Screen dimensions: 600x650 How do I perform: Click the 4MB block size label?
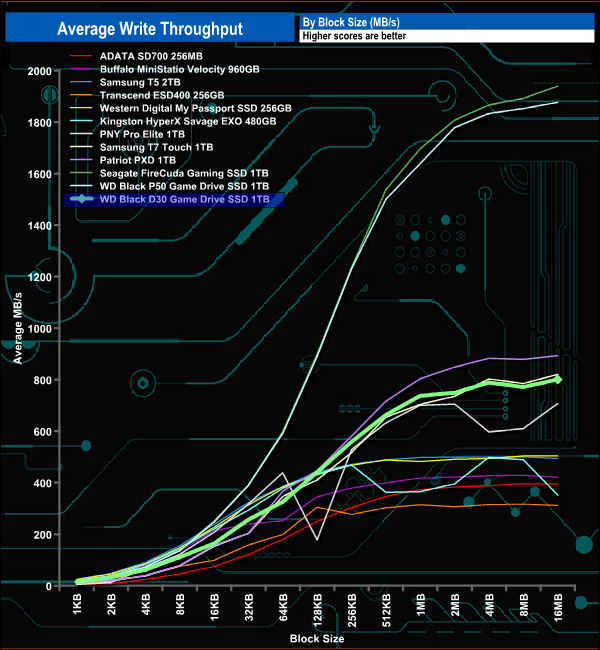[x=490, y=605]
